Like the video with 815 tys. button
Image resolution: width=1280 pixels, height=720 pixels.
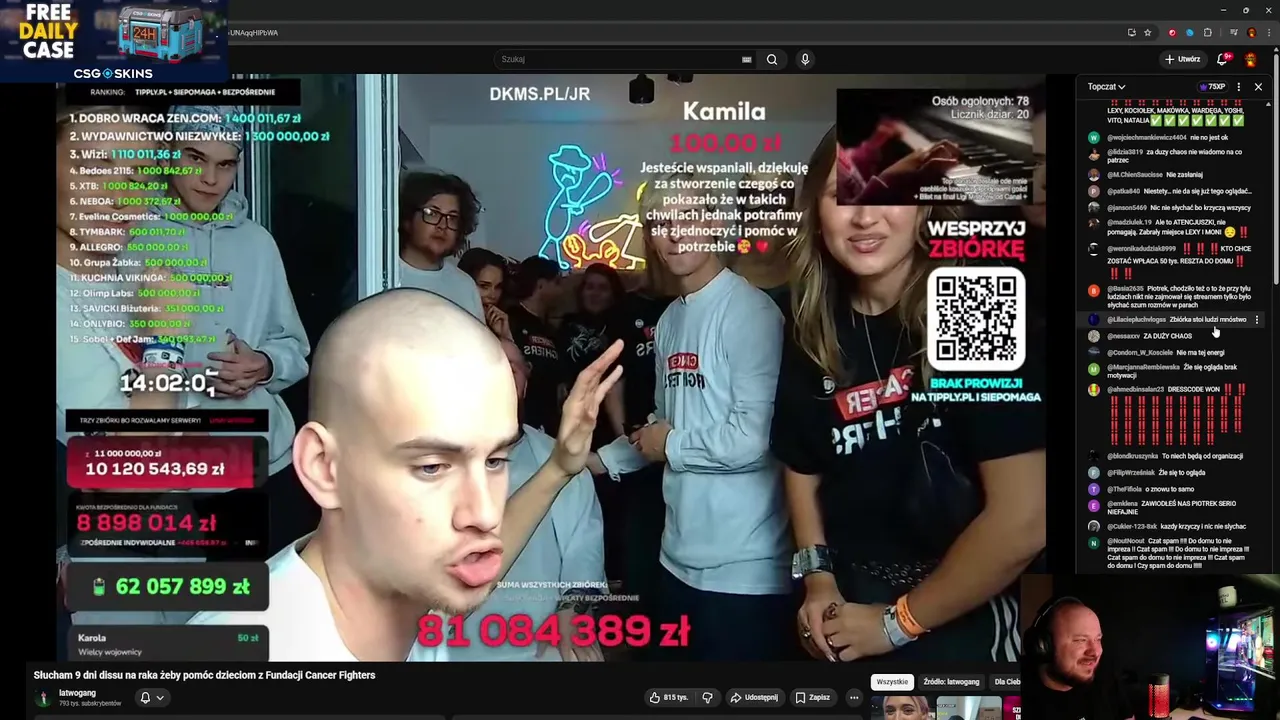tap(669, 697)
